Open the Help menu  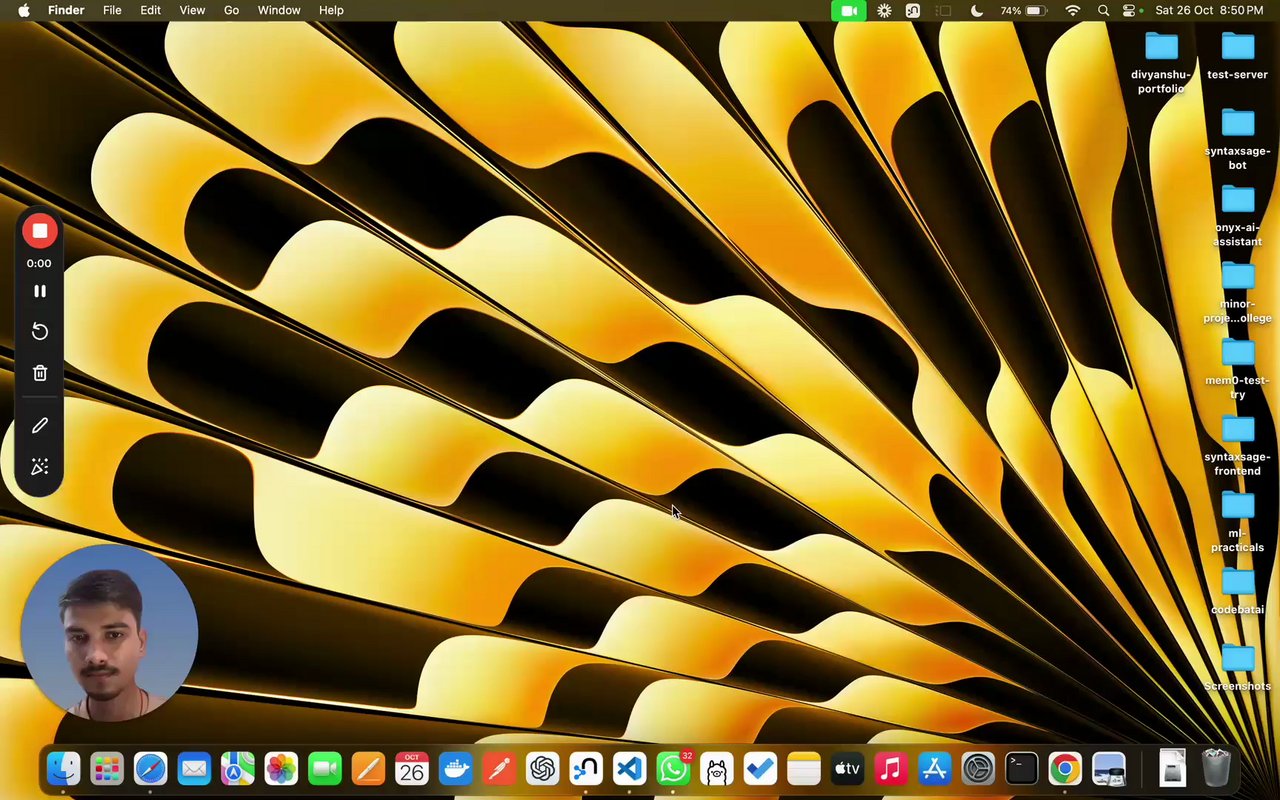click(331, 10)
